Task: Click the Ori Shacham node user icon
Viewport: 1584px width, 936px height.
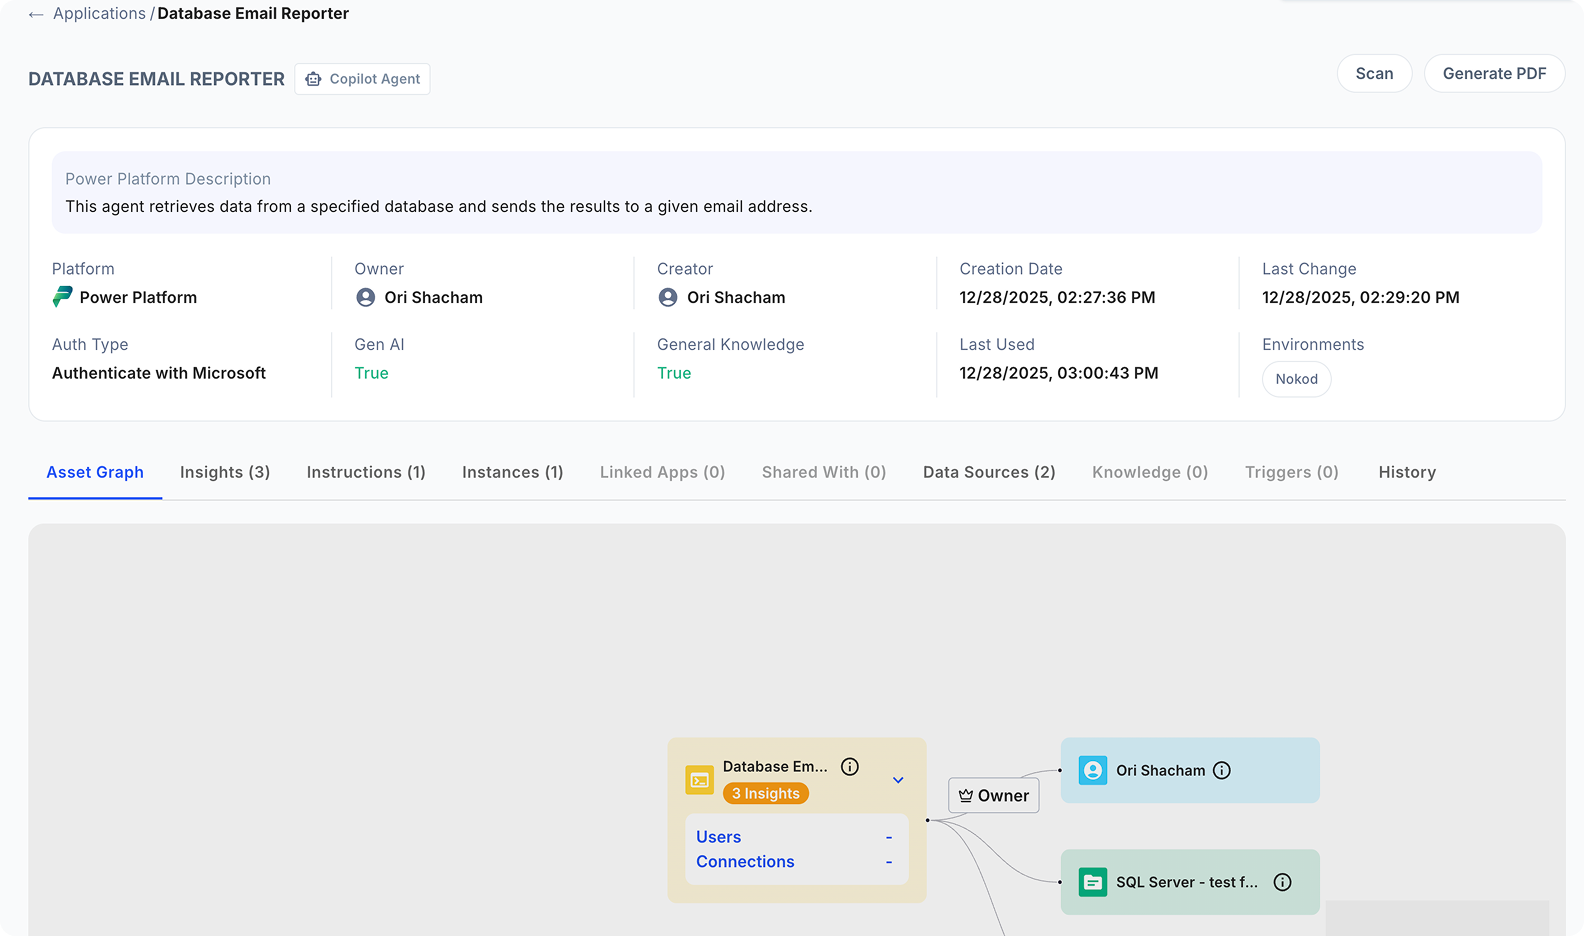Action: 1093,770
